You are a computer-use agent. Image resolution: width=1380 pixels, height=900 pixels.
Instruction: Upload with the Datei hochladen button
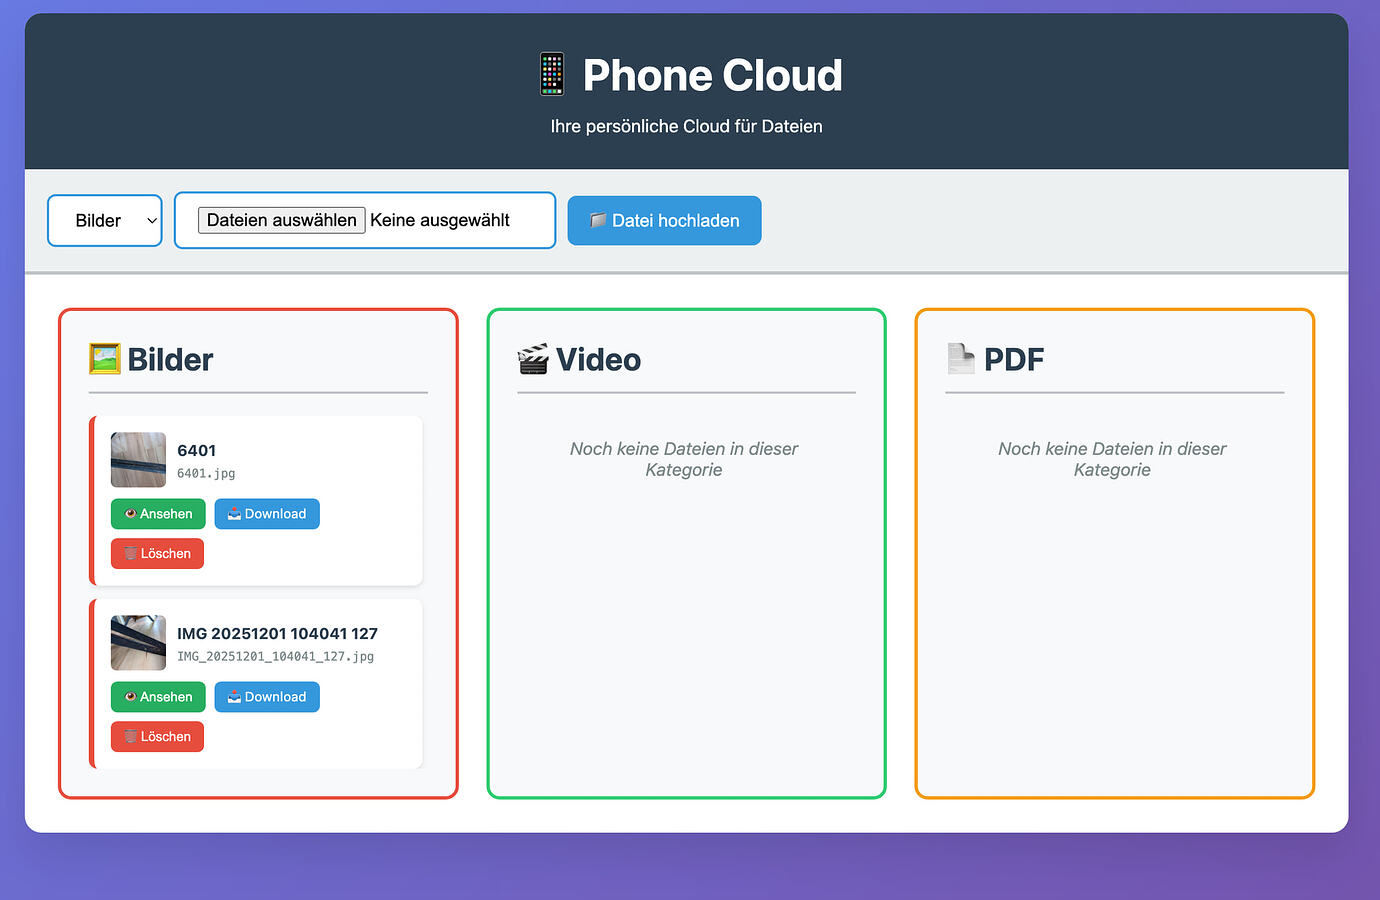pyautogui.click(x=665, y=220)
